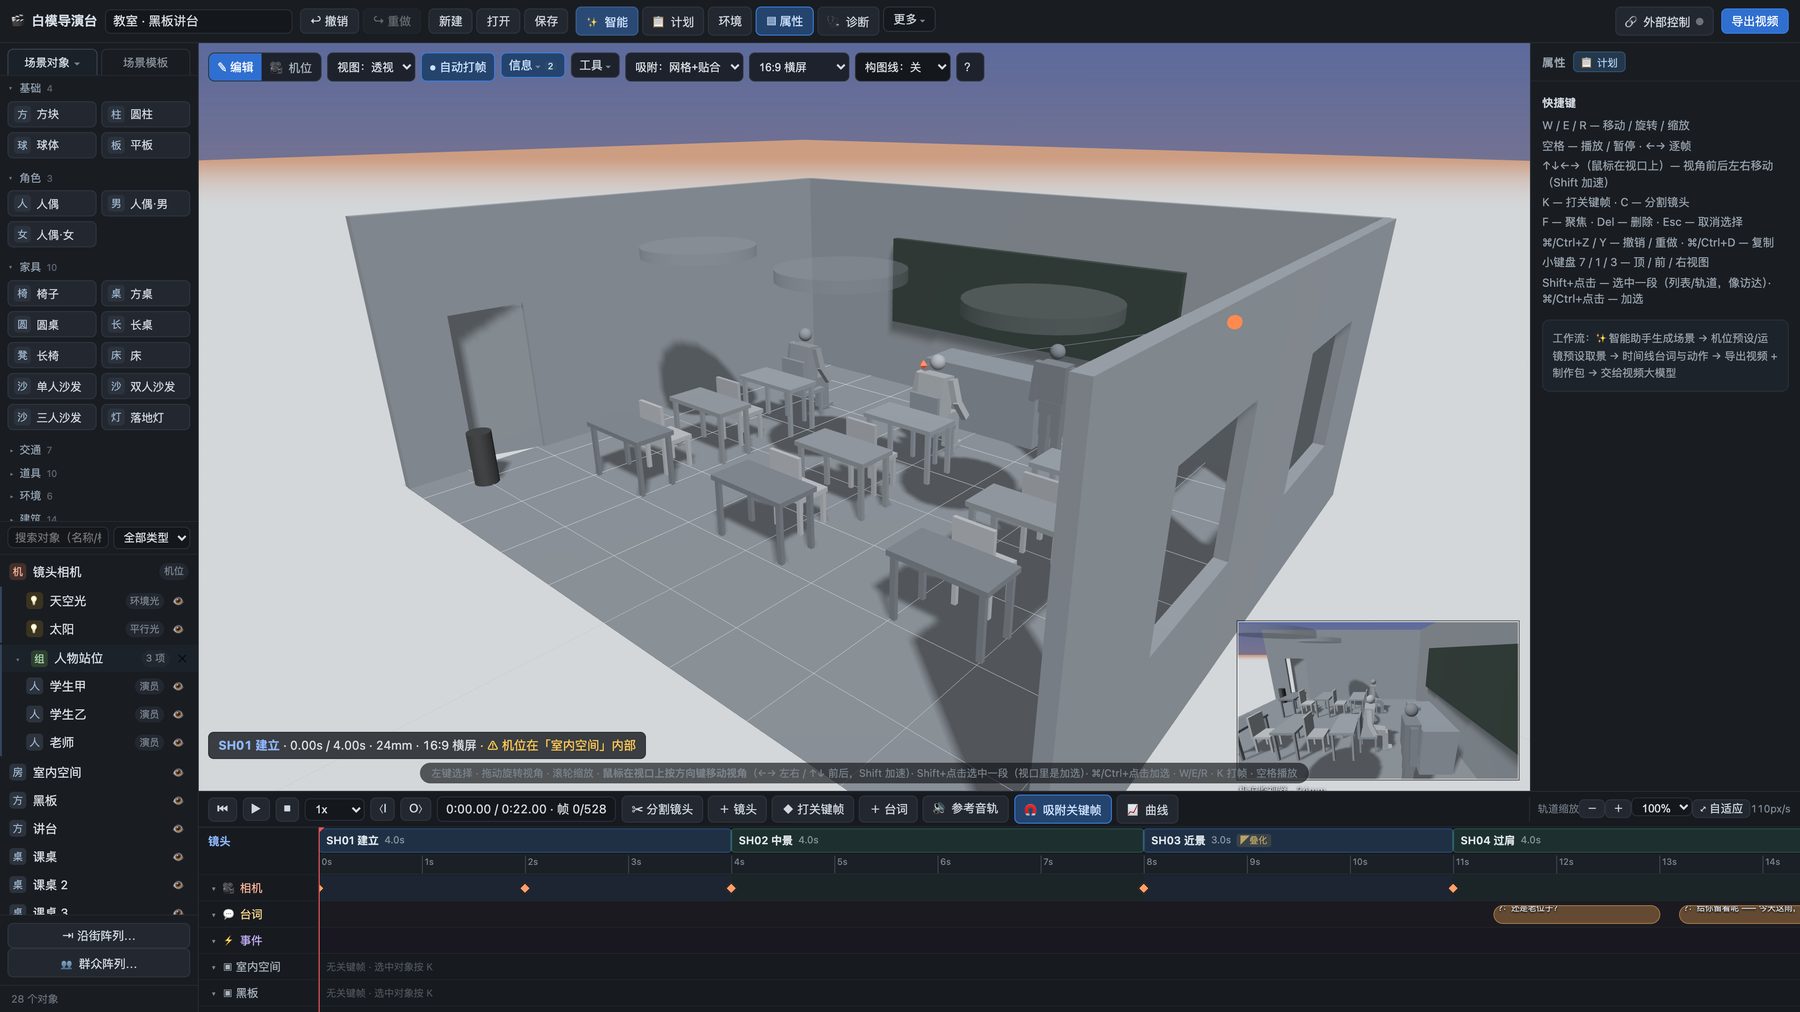
Task: Open the 16:9 横屏 aspect dropdown
Action: (x=799, y=67)
